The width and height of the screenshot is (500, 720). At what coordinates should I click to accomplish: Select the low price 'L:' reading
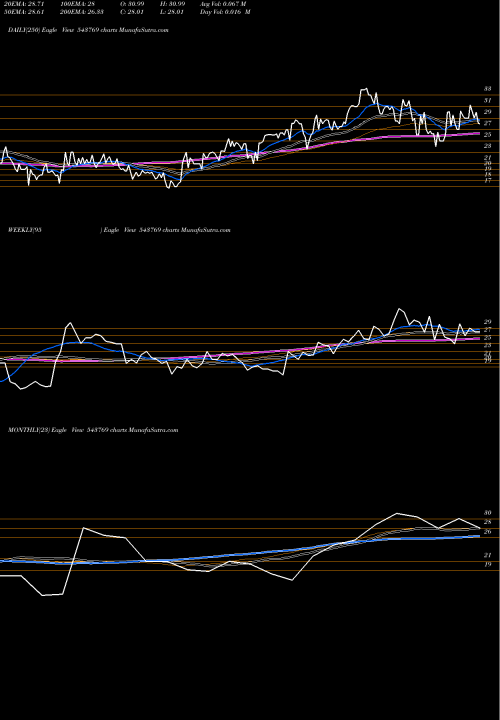point(173,12)
